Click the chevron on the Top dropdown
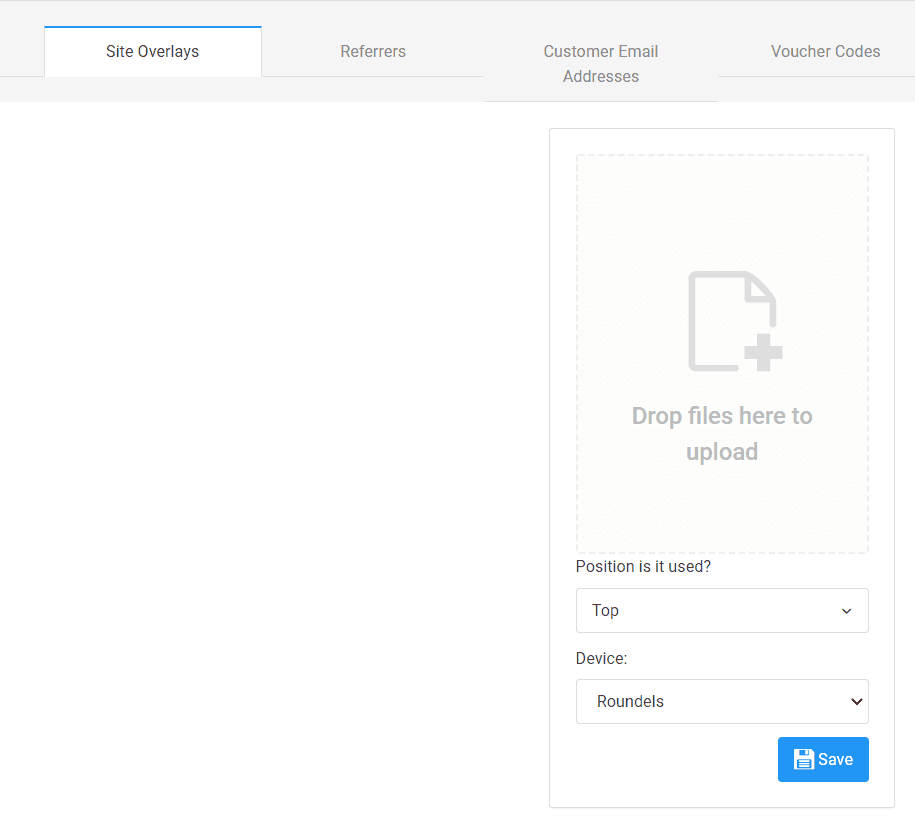The image size is (915, 818). point(846,610)
